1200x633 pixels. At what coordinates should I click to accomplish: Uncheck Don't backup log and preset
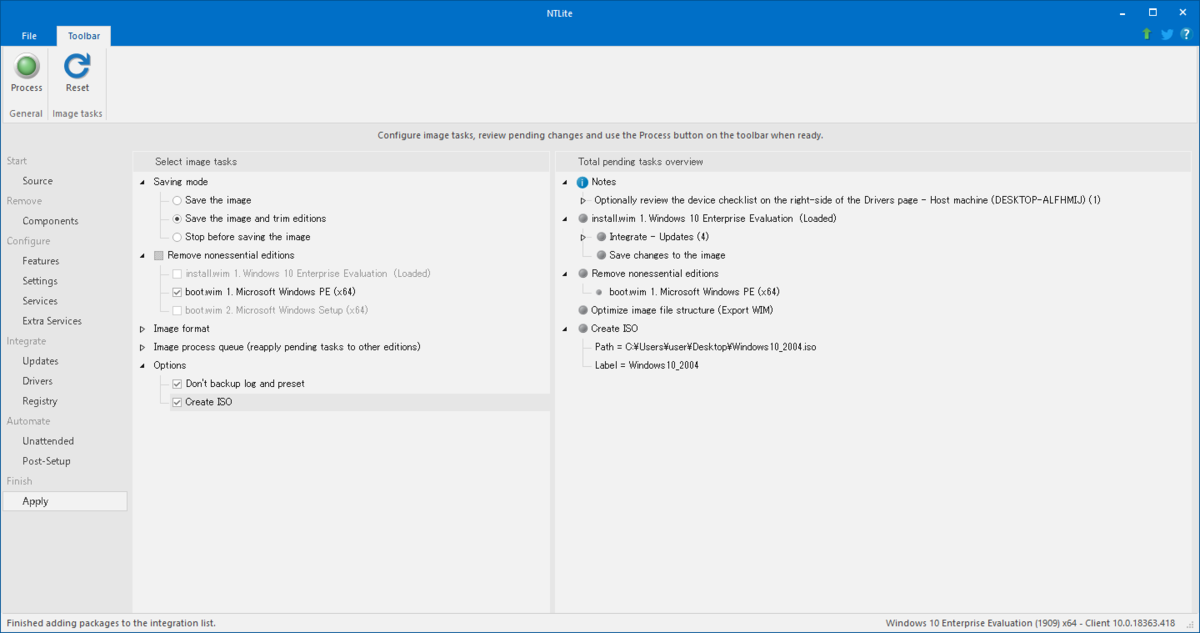click(x=177, y=383)
